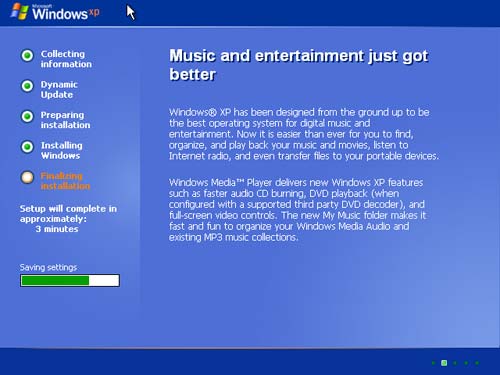500x375 pixels.
Task: Click the Saving settings status text
Action: pos(48,267)
